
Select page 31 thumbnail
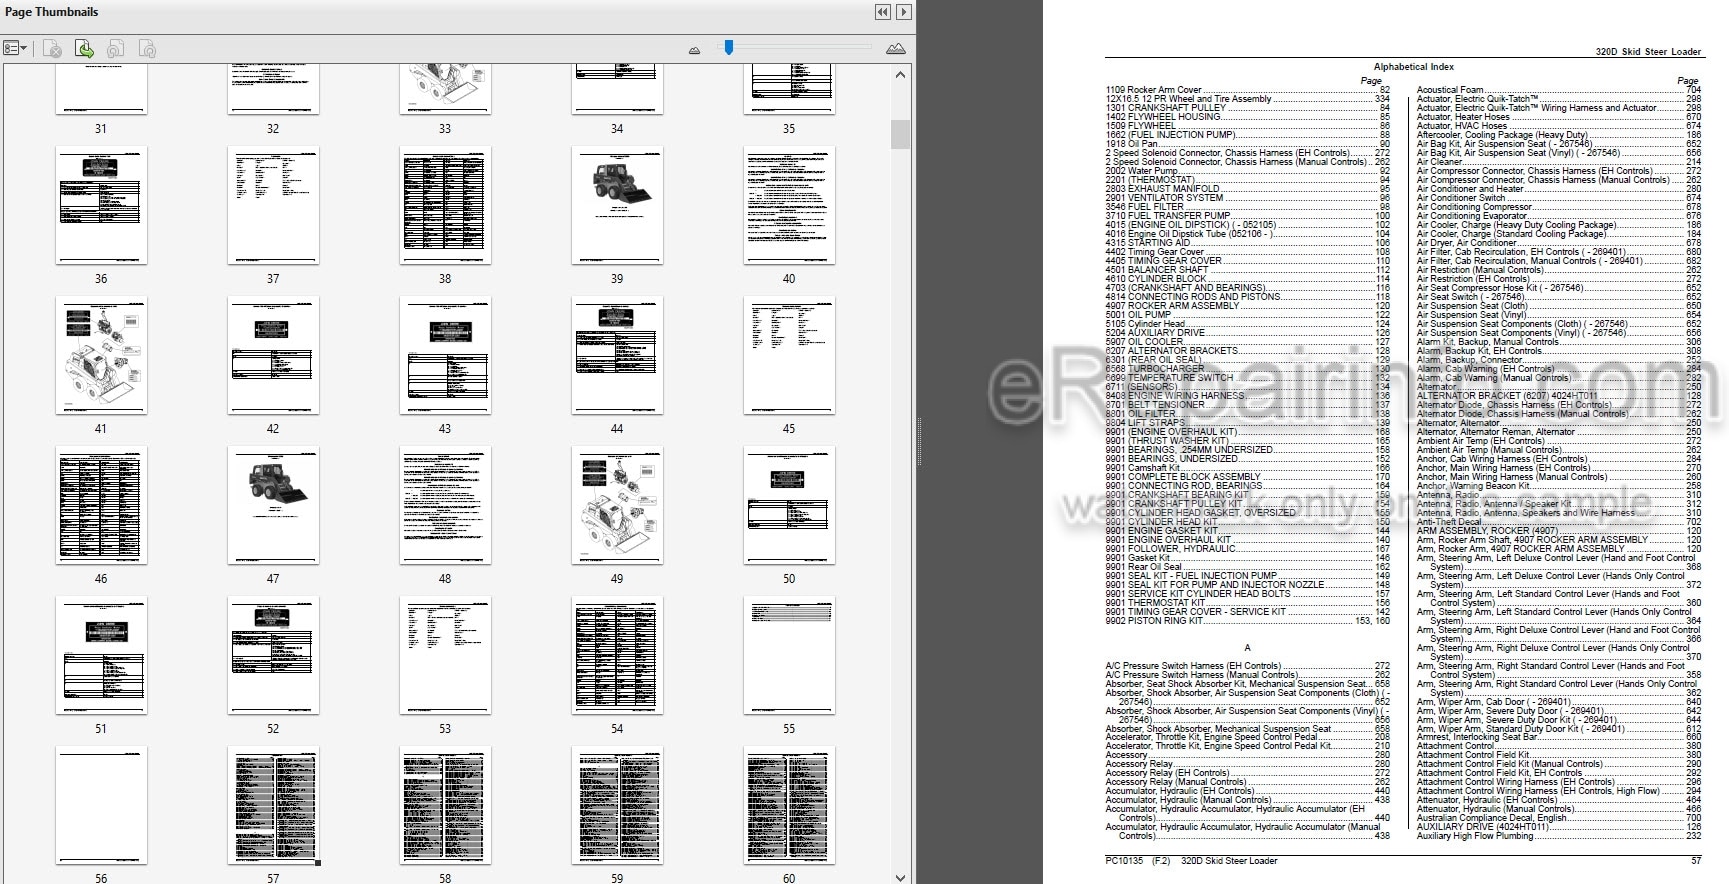coord(101,90)
